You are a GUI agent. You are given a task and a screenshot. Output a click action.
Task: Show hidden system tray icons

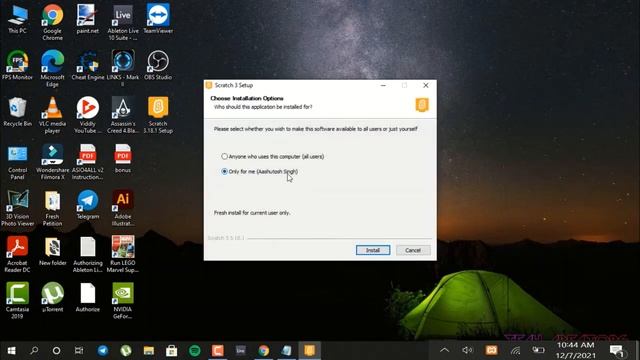point(444,350)
